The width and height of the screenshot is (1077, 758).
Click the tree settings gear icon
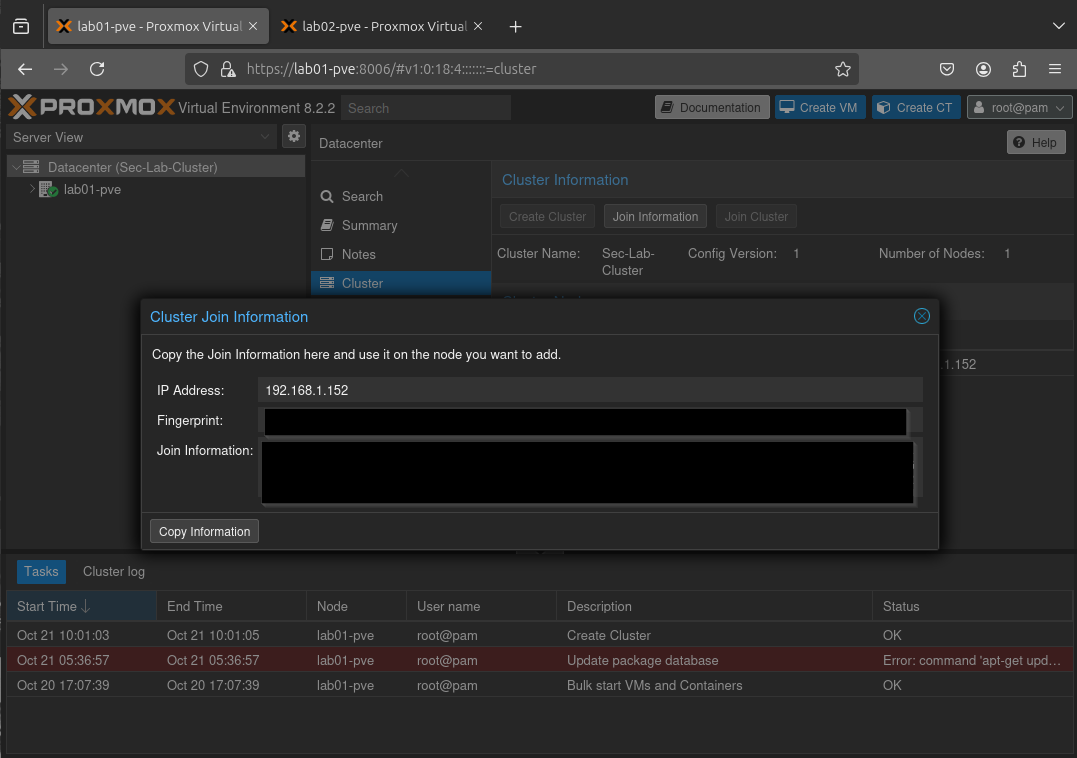pyautogui.click(x=294, y=136)
